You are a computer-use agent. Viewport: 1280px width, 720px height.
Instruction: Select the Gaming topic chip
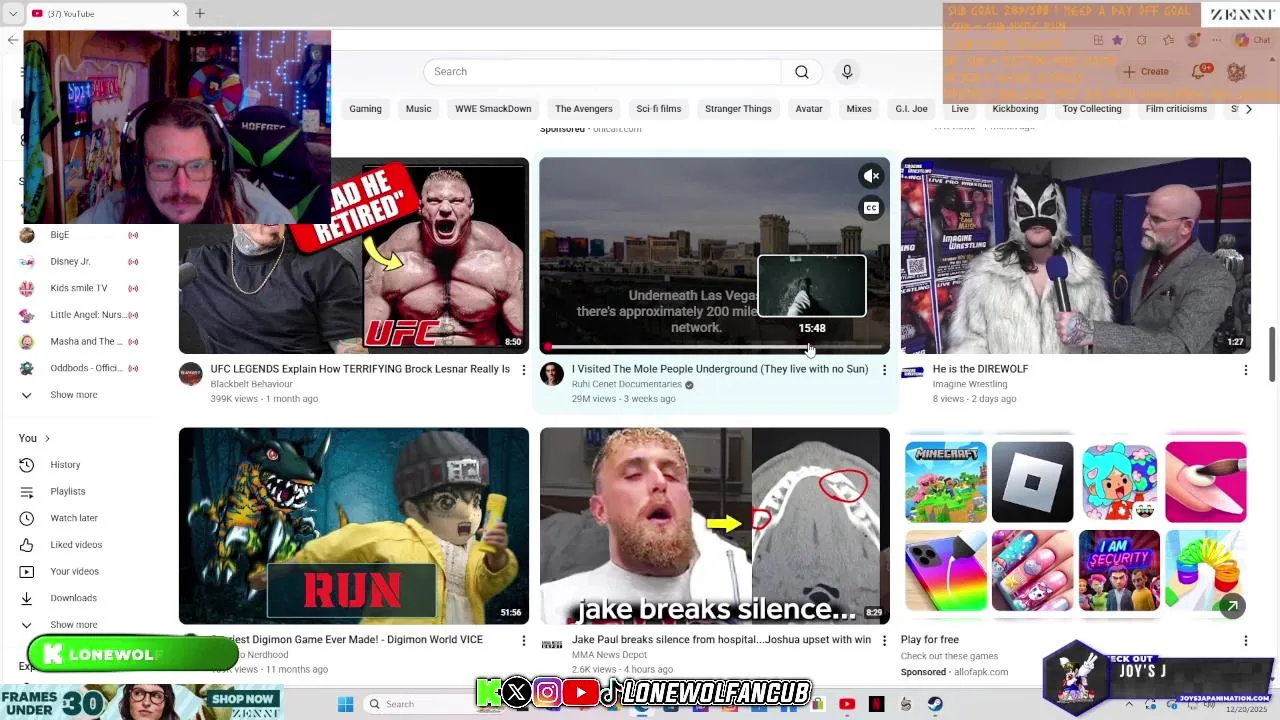(x=366, y=109)
